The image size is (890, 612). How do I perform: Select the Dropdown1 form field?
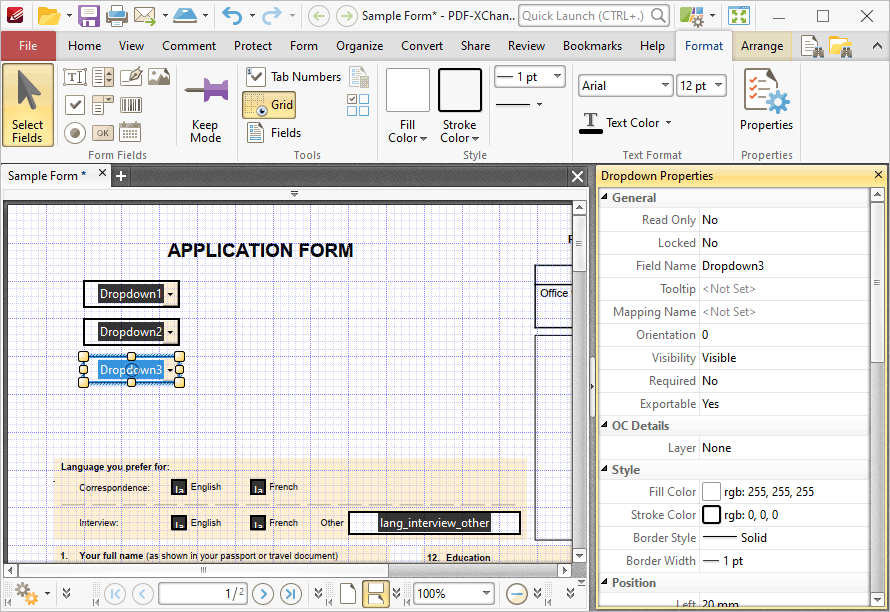coord(132,294)
